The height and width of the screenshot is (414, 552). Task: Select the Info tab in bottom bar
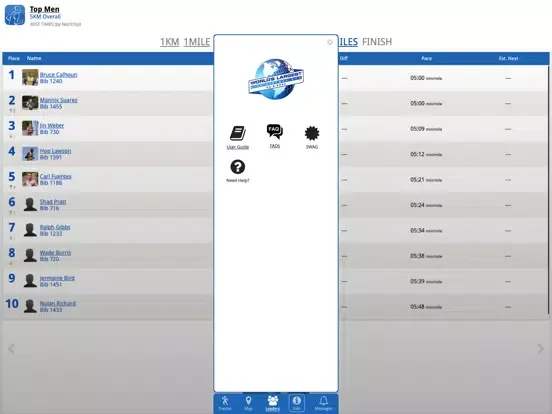click(x=296, y=403)
